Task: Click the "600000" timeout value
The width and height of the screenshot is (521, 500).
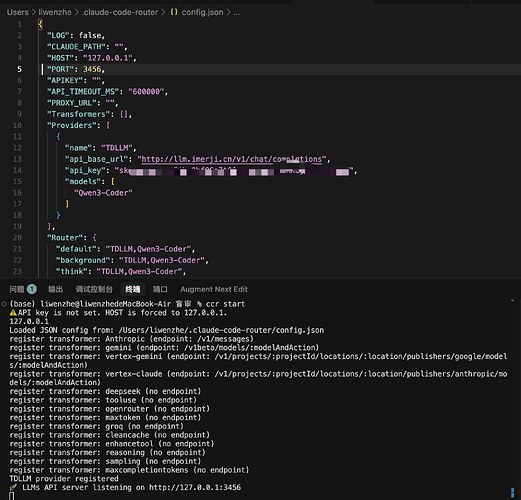Action: coord(146,92)
